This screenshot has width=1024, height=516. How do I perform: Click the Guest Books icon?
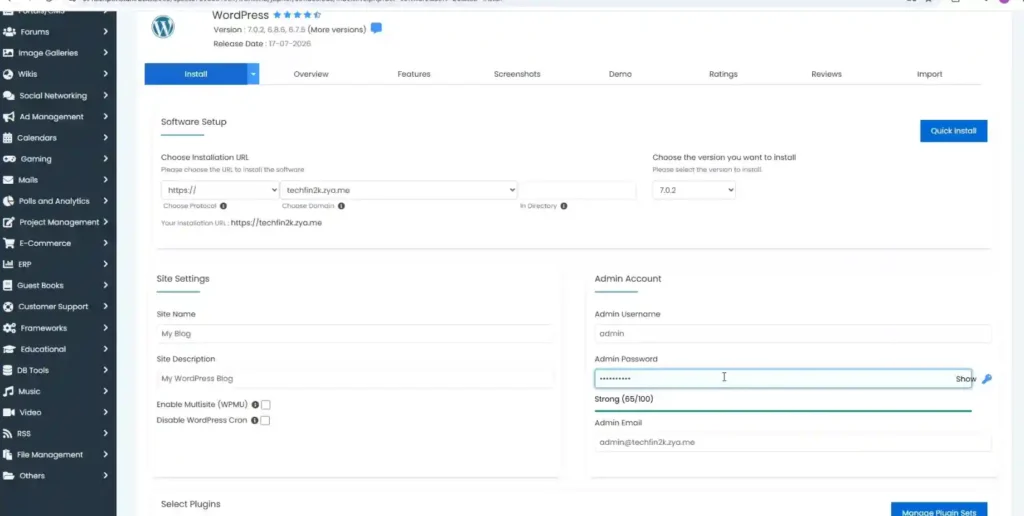8,285
